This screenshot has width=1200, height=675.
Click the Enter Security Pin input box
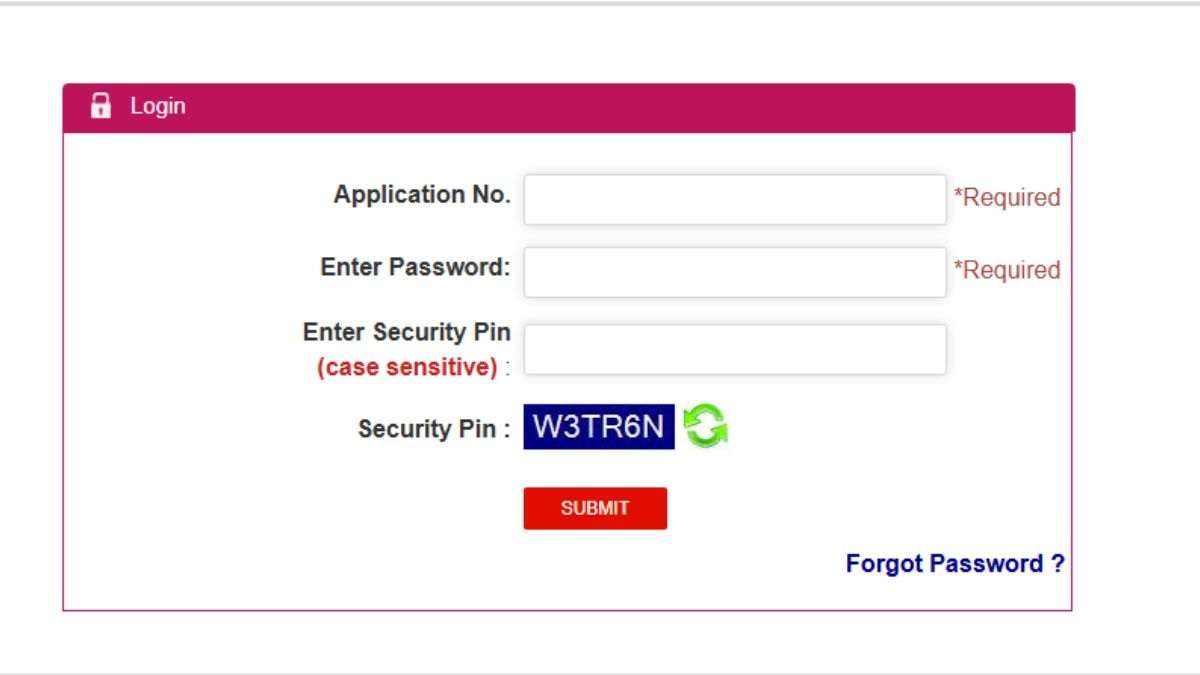[735, 348]
